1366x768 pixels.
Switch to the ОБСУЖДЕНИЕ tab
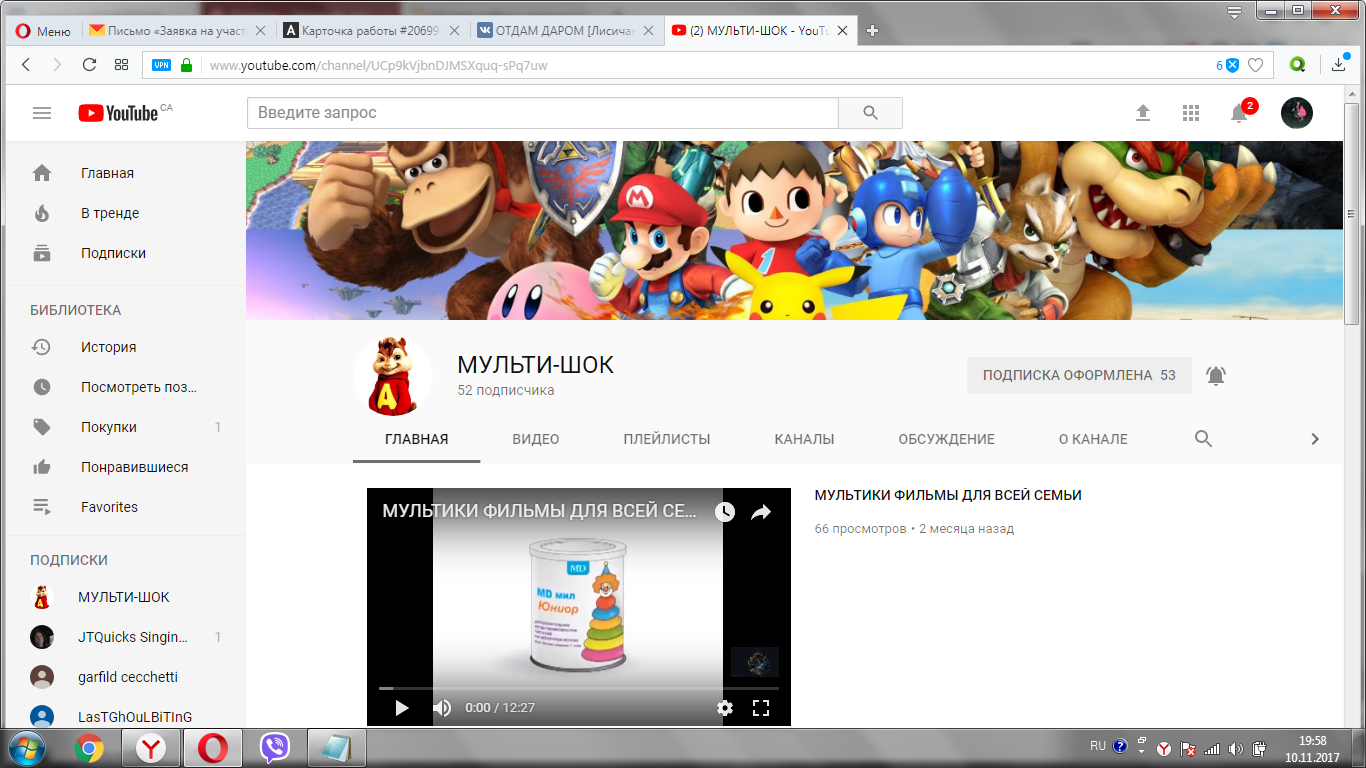pyautogui.click(x=946, y=439)
